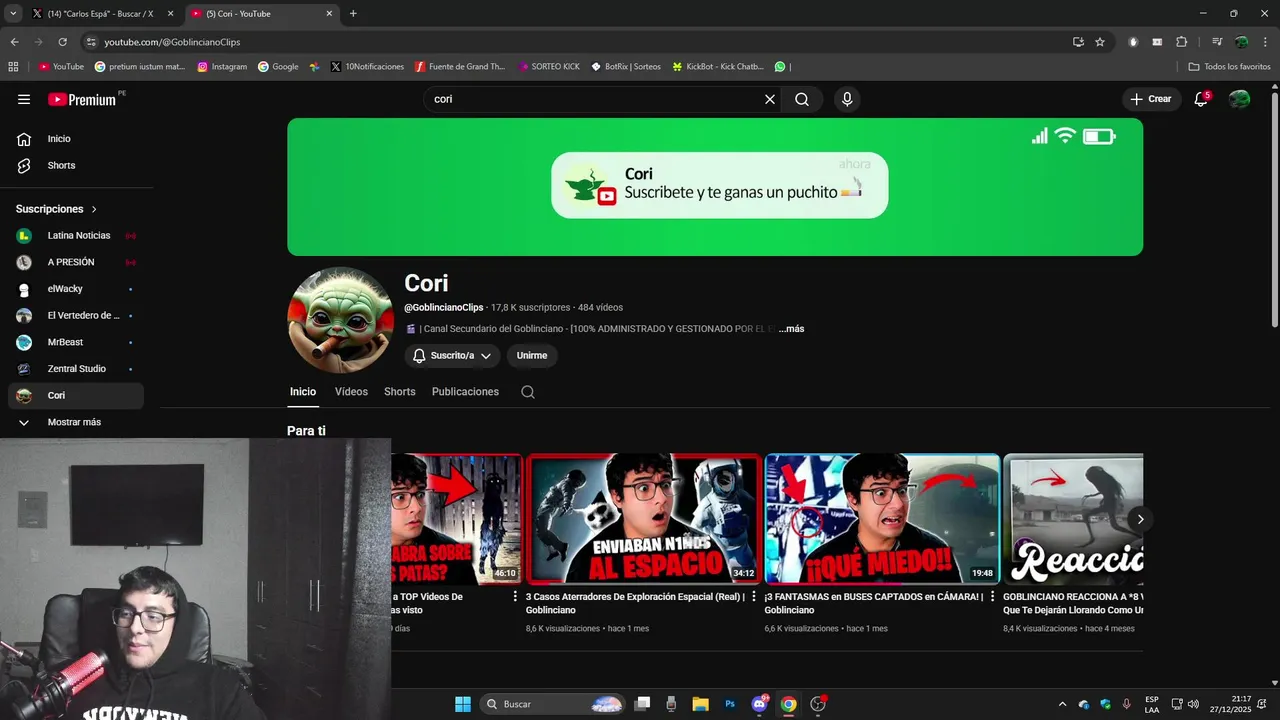The width and height of the screenshot is (1280, 720).
Task: Click the Cori channel banner
Action: 715,187
